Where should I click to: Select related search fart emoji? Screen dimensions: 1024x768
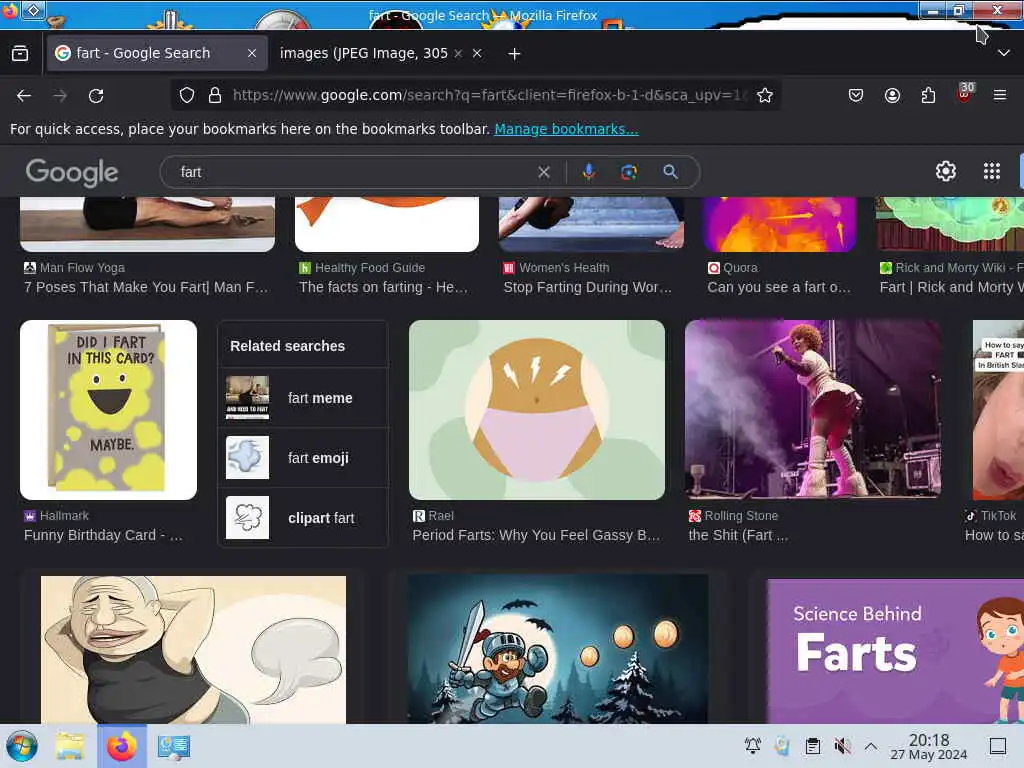(x=303, y=458)
